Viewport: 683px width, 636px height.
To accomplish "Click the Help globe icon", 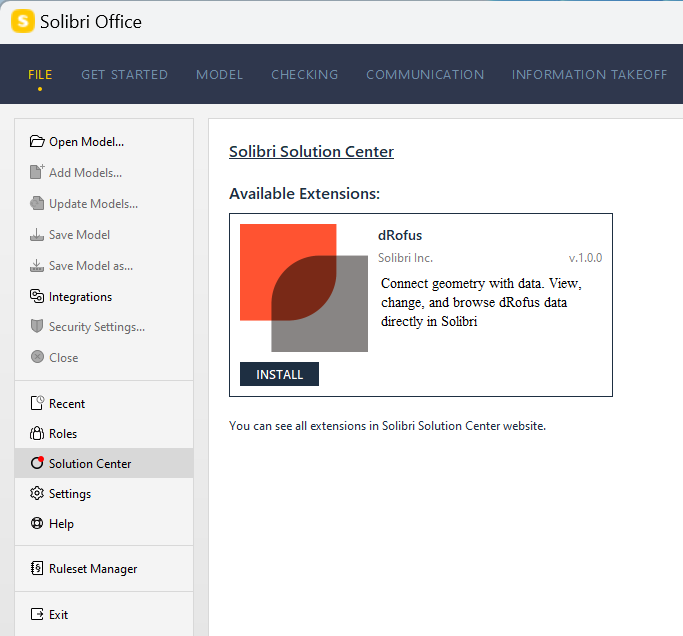I will point(37,524).
